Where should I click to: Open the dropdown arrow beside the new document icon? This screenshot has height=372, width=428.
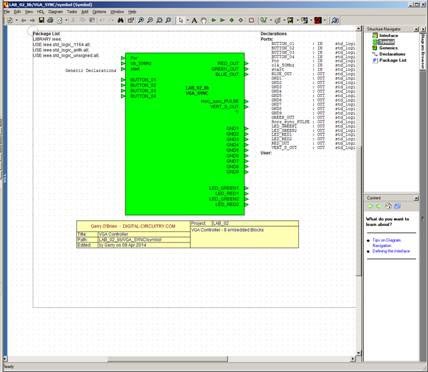pos(16,20)
